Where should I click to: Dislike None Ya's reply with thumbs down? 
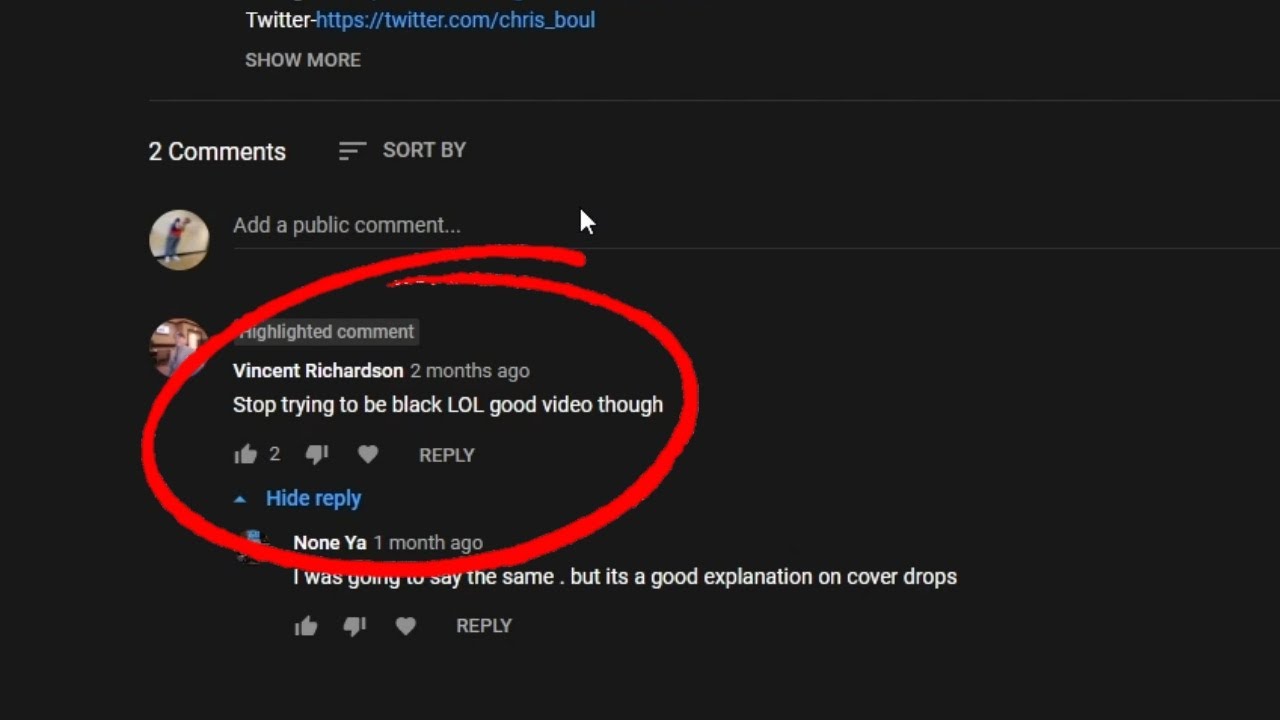point(354,626)
